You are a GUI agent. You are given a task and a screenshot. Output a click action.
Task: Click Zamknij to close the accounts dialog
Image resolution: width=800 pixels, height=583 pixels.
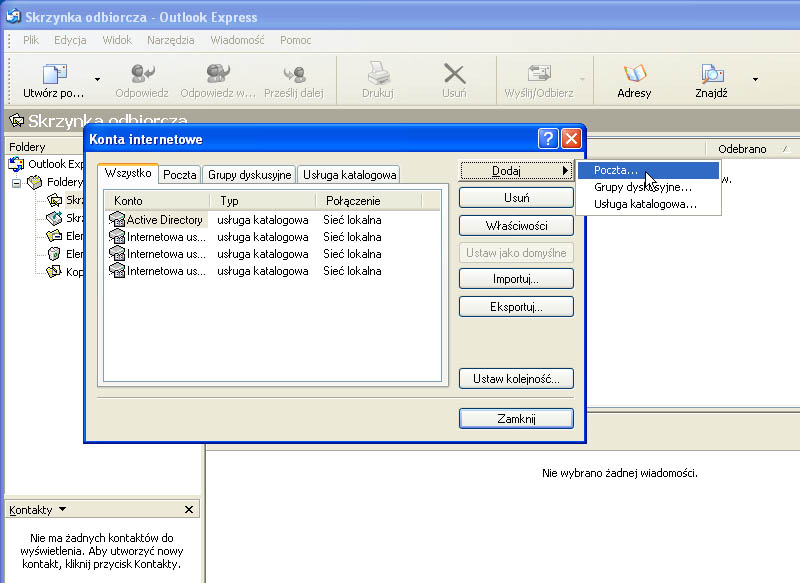pos(516,419)
